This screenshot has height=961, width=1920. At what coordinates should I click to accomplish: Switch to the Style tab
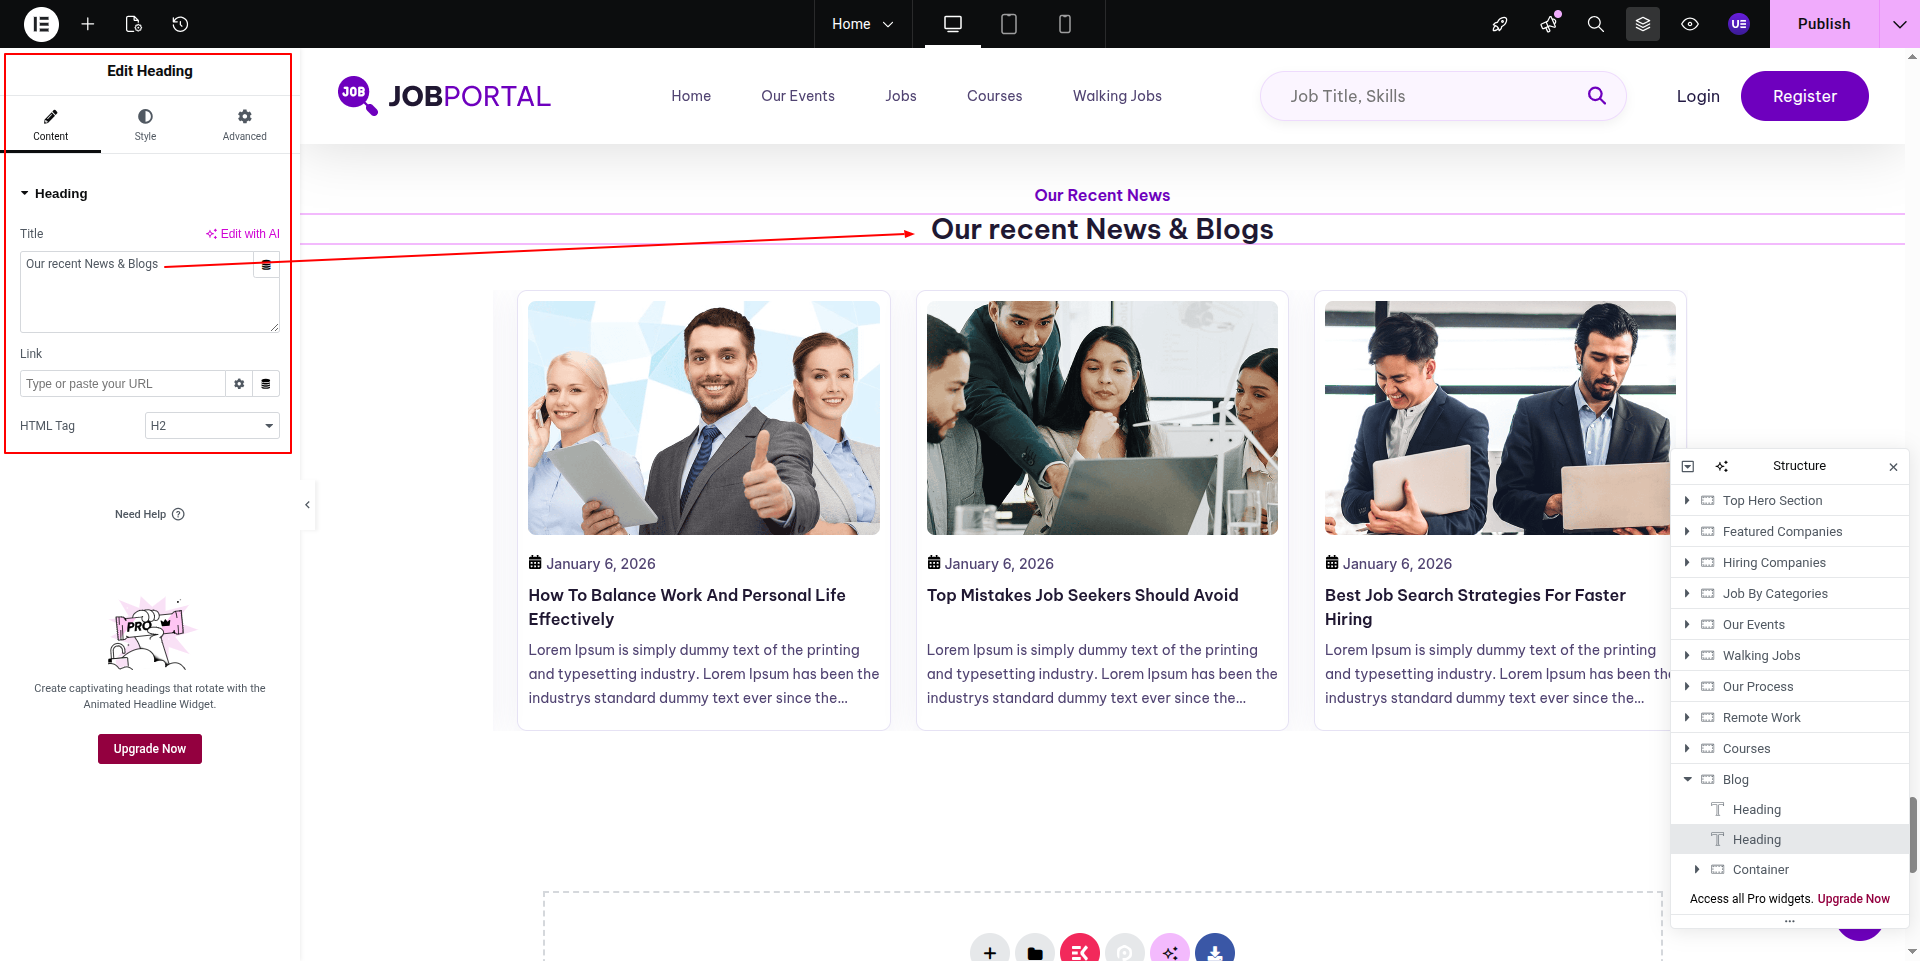[x=145, y=125]
